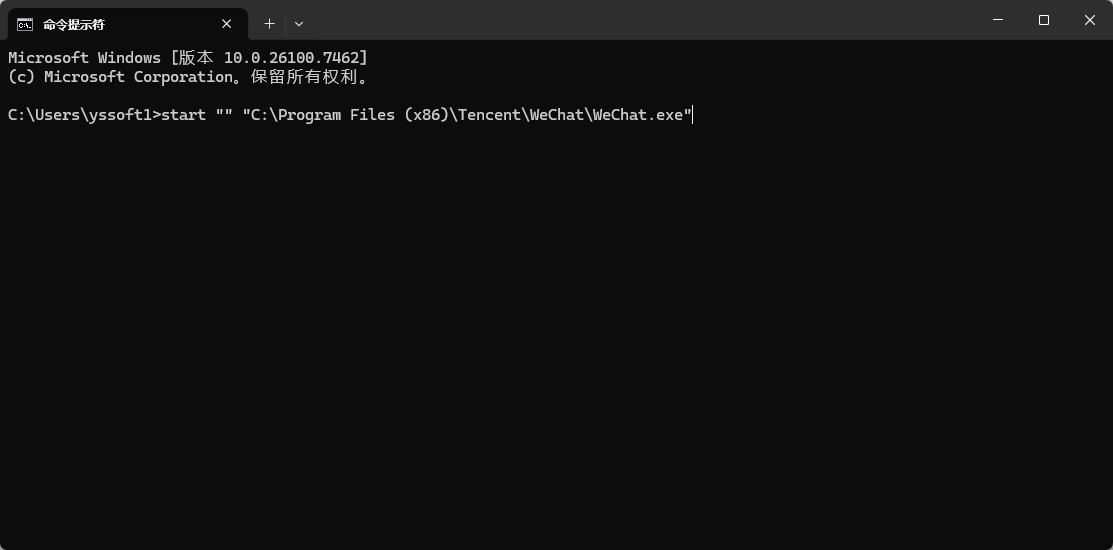Maximize the terminal window
Image resolution: width=1113 pixels, height=550 pixels.
tap(1044, 20)
